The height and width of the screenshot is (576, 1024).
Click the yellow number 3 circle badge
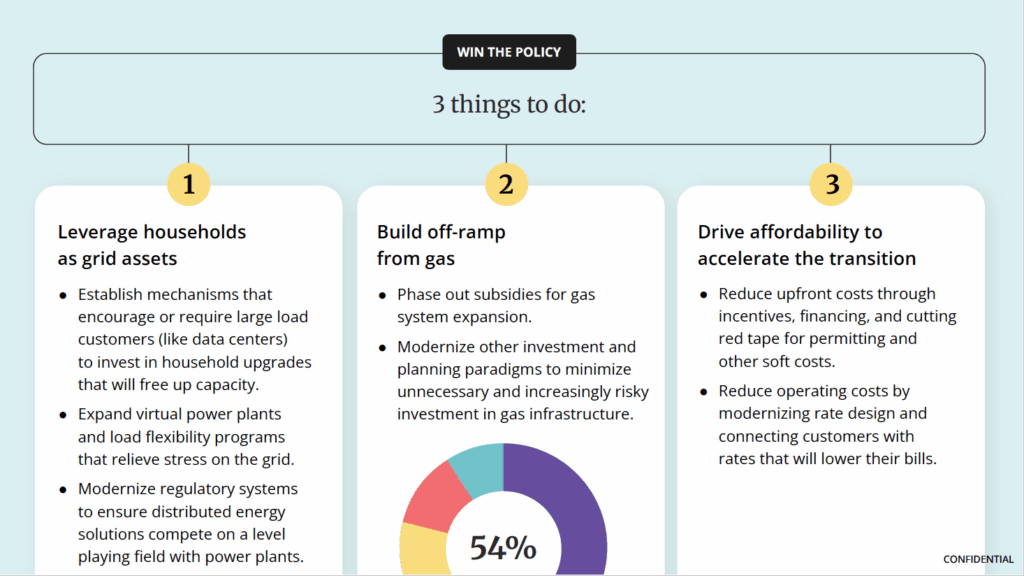[x=831, y=184]
